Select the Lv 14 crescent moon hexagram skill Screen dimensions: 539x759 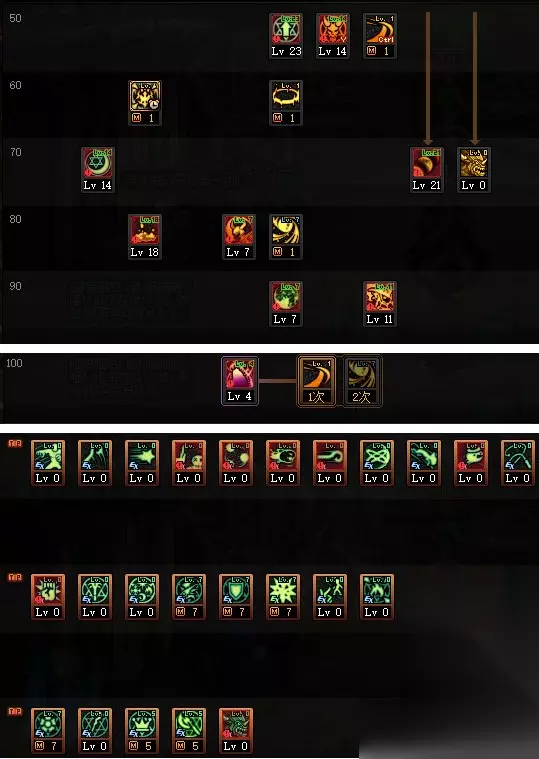(98, 170)
